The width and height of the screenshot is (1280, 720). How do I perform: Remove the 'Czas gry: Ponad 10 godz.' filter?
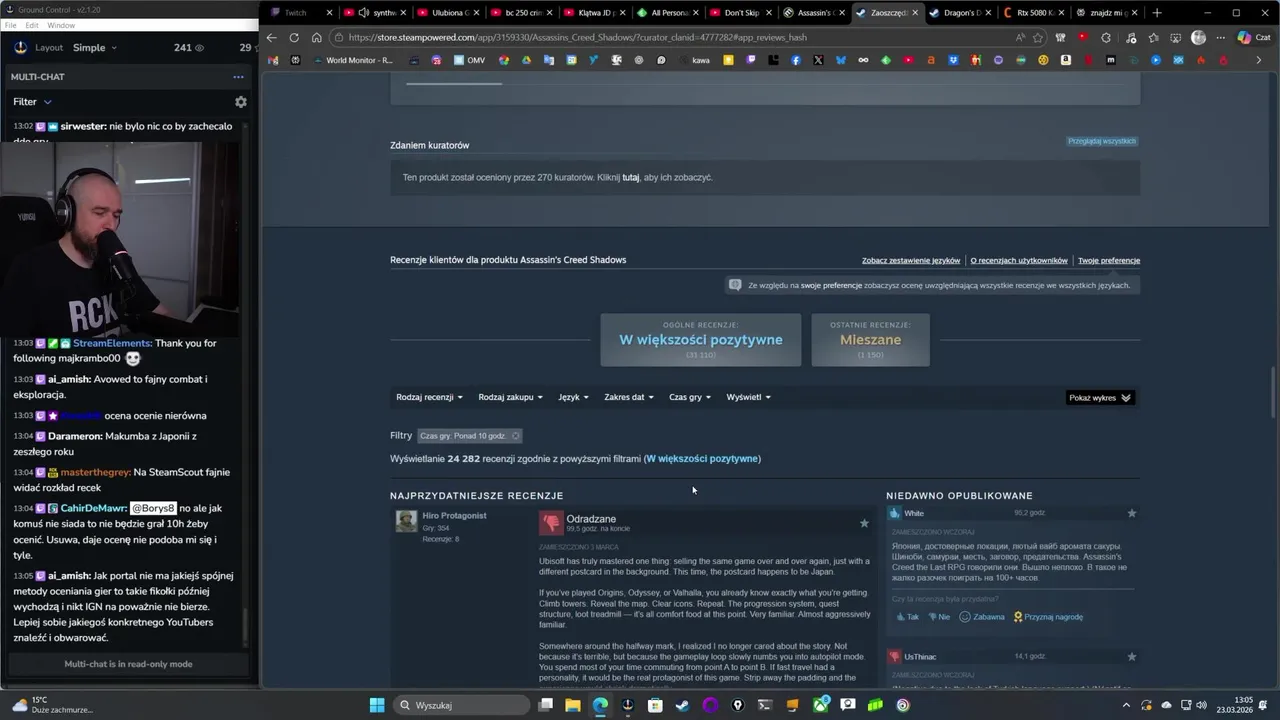[515, 436]
